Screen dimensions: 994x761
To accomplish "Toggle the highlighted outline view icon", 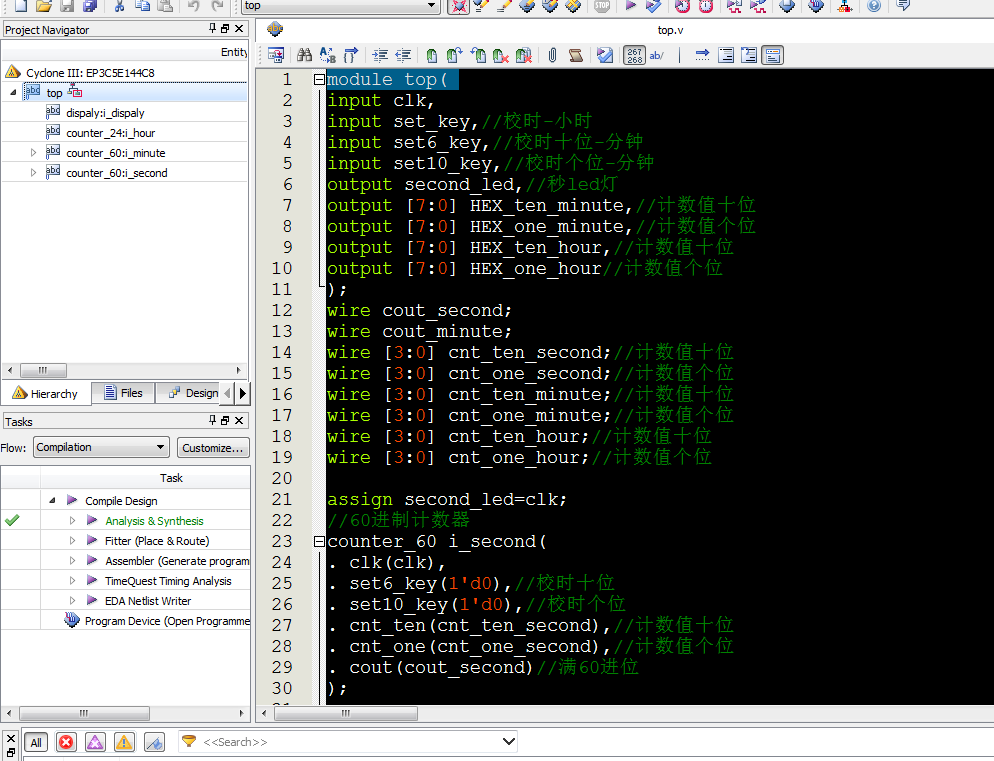I will [773, 55].
